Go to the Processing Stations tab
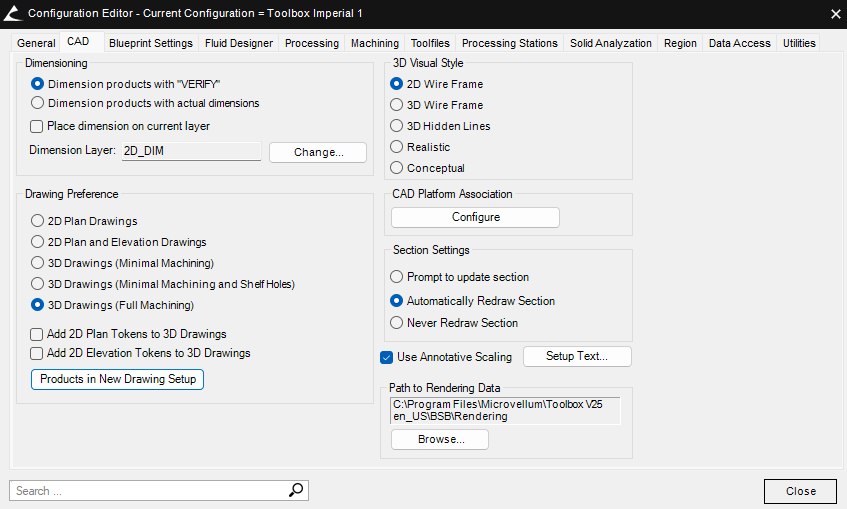Screen dimensions: 847x509 pos(509,43)
